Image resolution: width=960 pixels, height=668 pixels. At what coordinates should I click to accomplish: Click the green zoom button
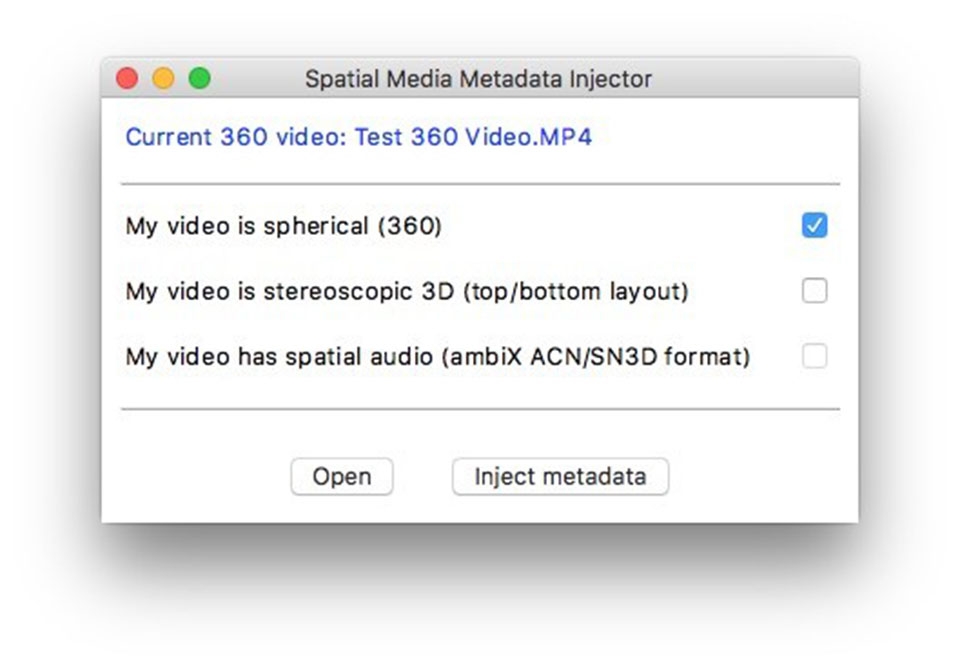click(200, 77)
